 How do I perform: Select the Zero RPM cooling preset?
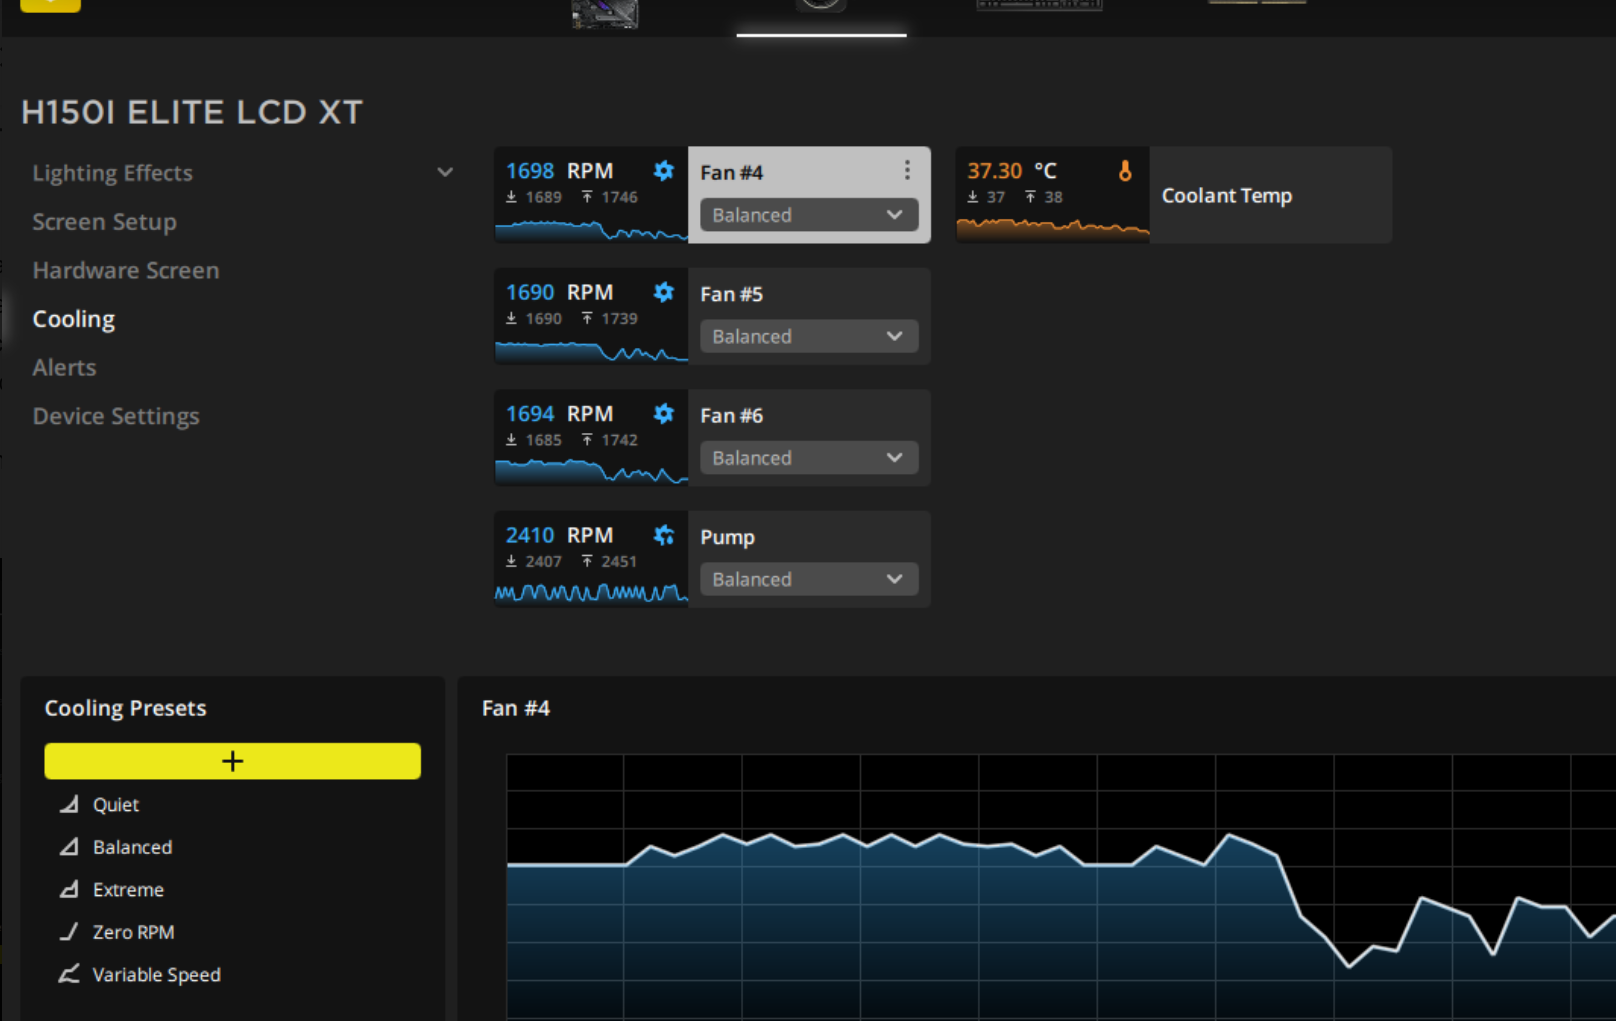coord(133,932)
